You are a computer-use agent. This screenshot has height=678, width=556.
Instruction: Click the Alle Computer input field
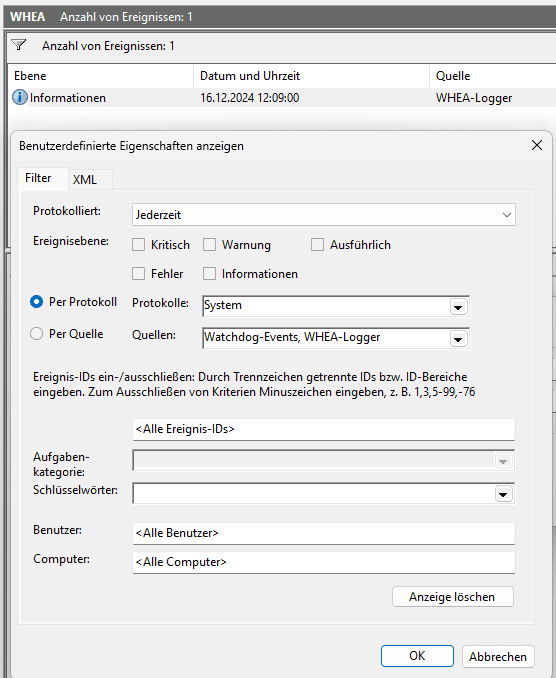(x=323, y=562)
